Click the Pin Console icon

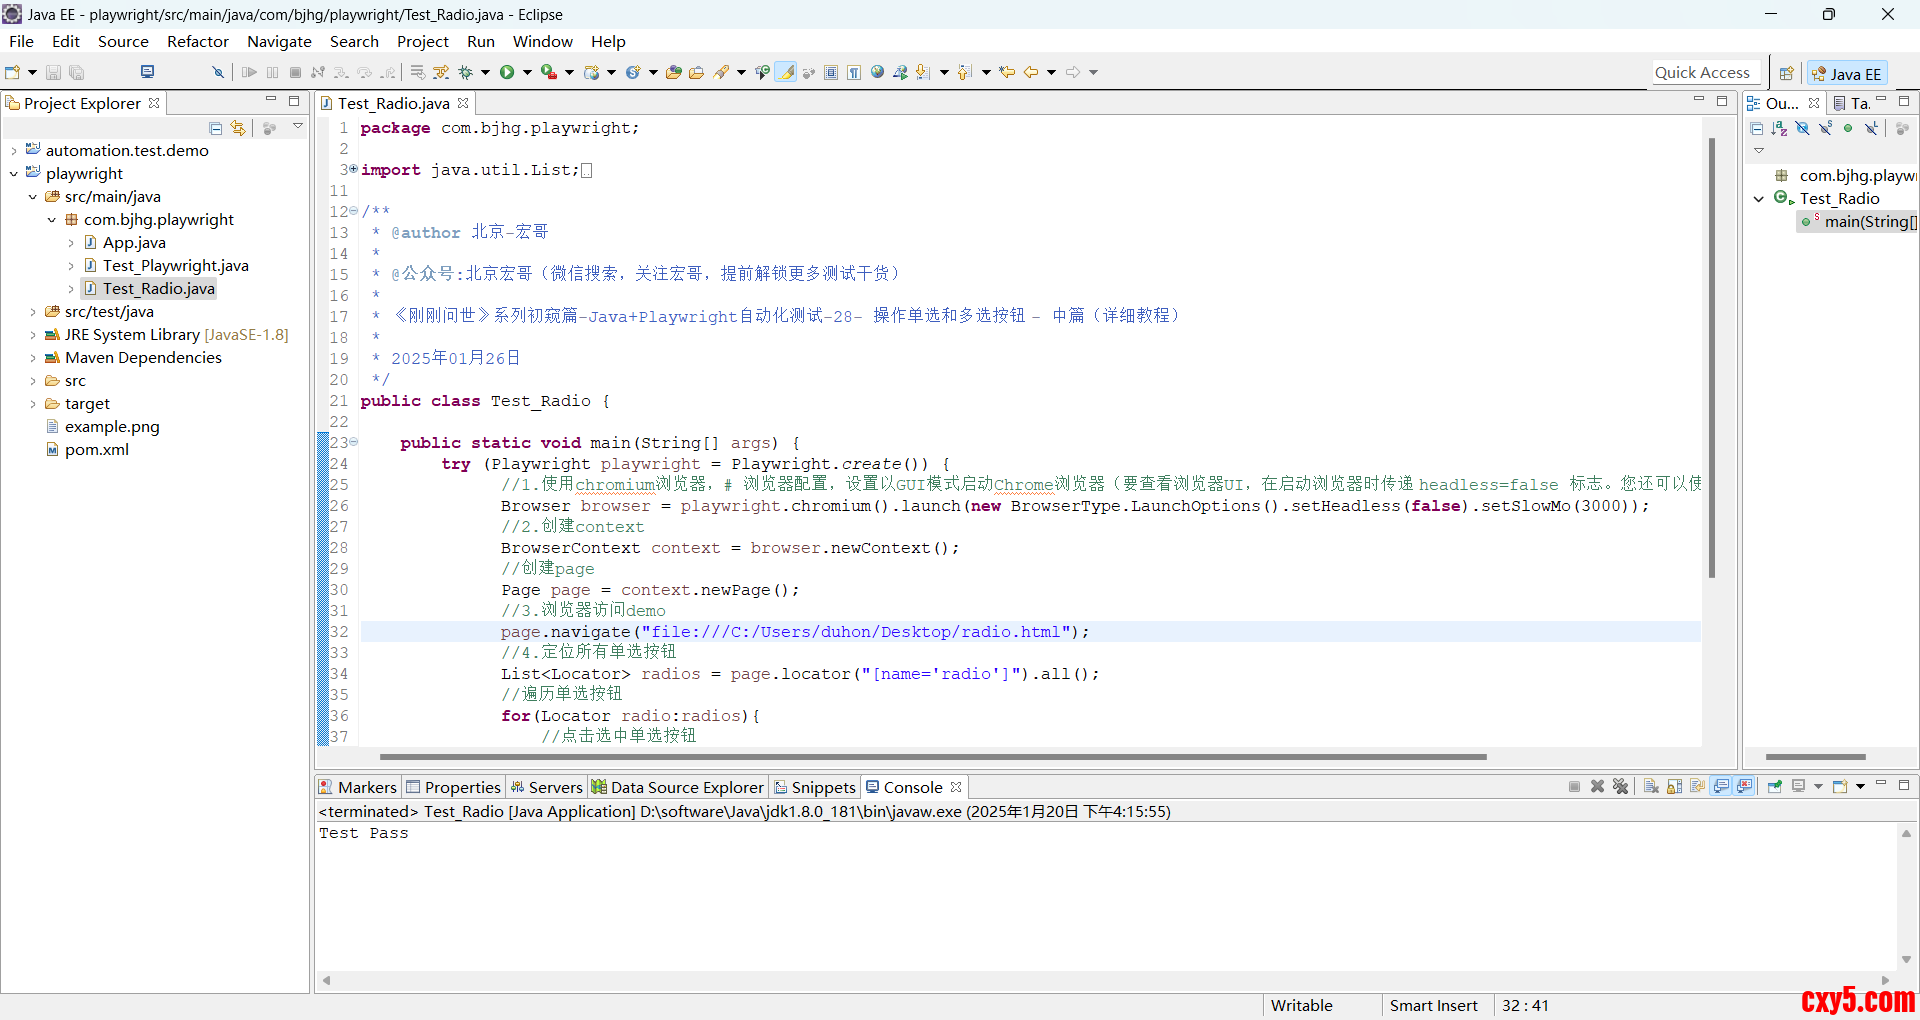(1774, 787)
